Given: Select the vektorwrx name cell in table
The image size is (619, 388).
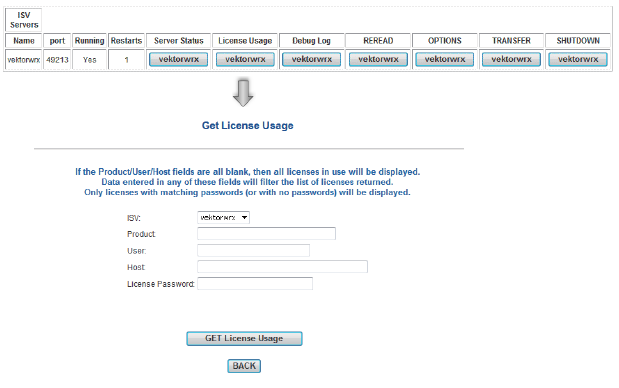Looking at the screenshot, I should [23, 60].
